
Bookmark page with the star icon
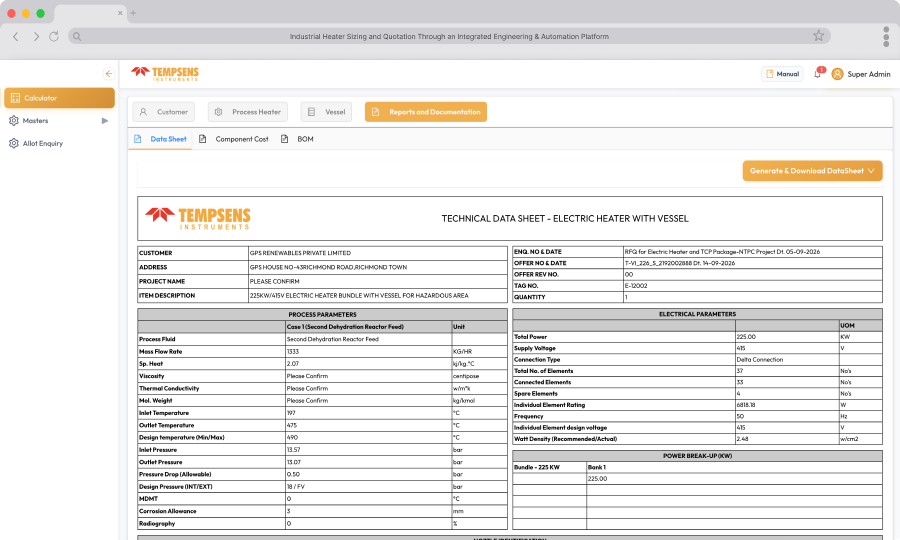click(818, 36)
